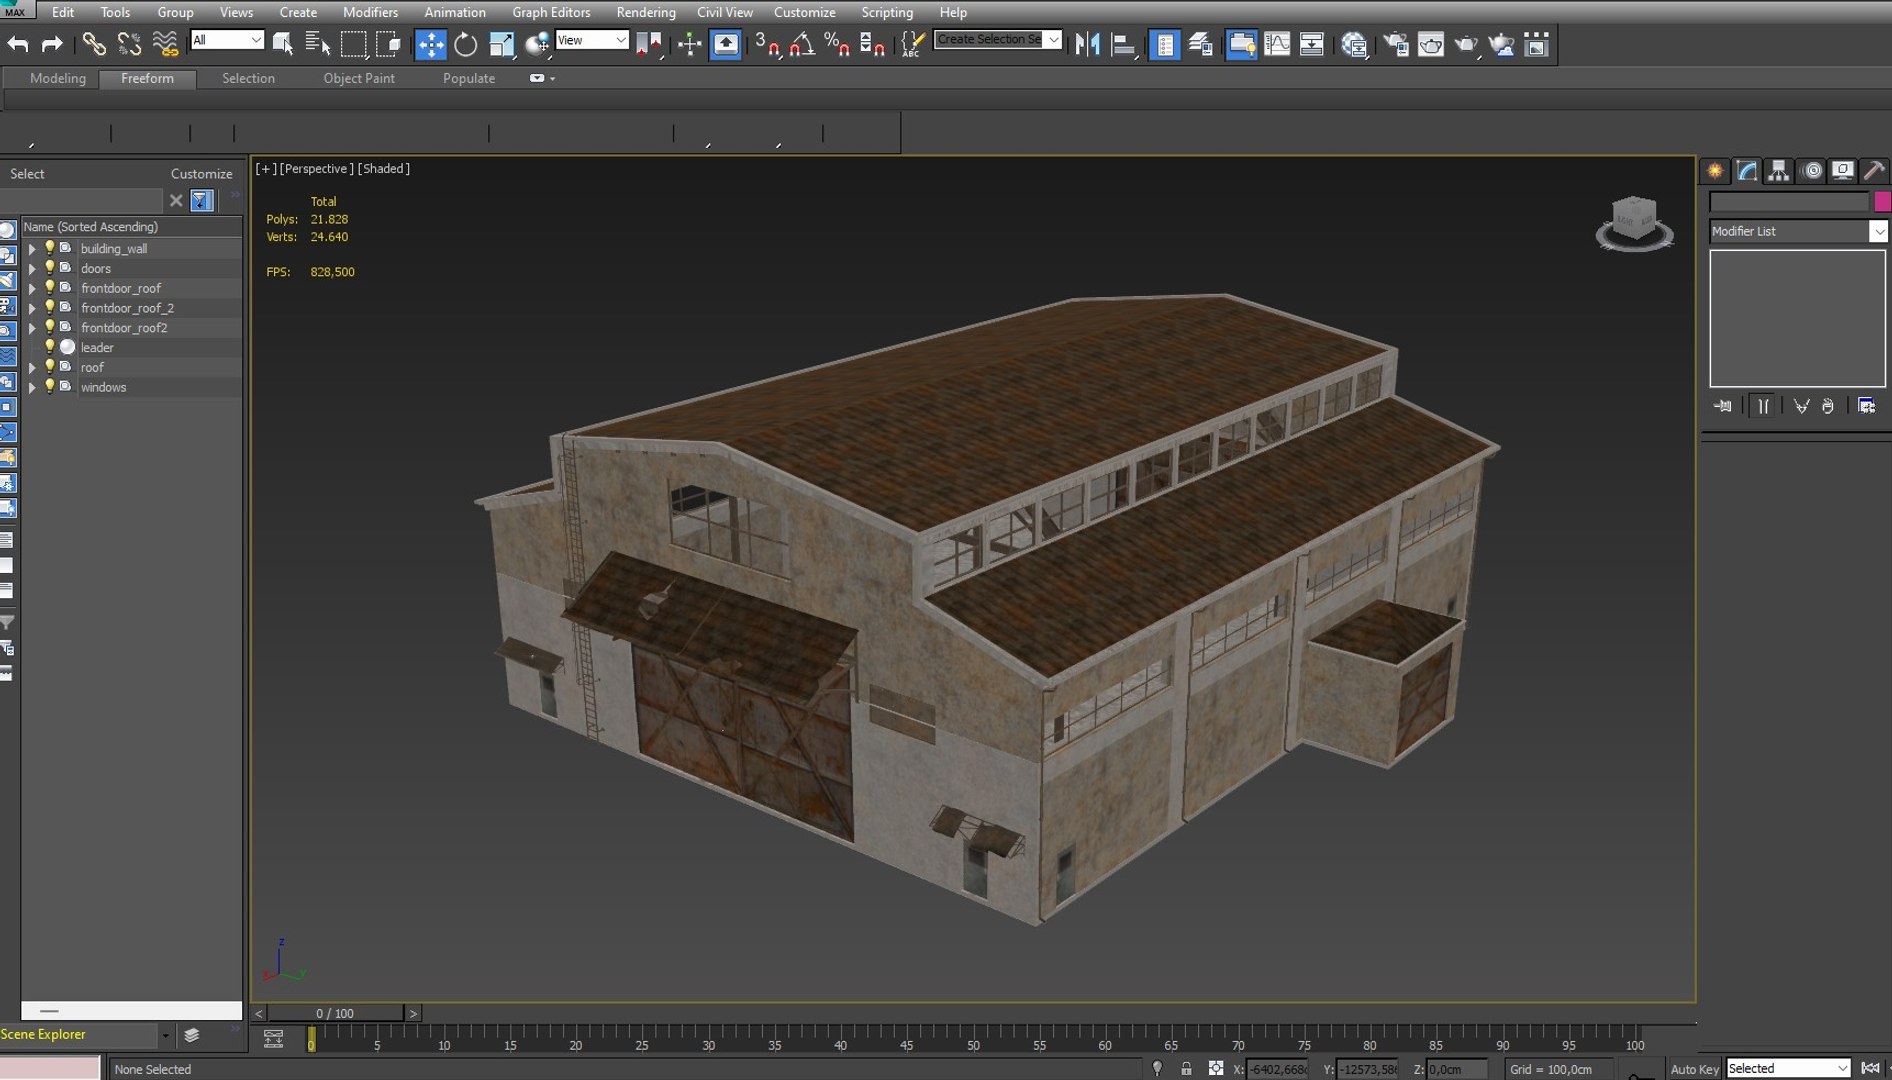This screenshot has height=1080, width=1892.
Task: Click the time slider 0 / 100 handle
Action: coord(335,1013)
